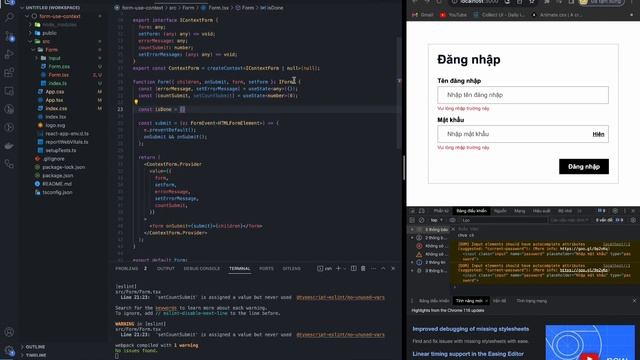
Task: Open tsconfig.json in explorer
Action: click(x=57, y=192)
